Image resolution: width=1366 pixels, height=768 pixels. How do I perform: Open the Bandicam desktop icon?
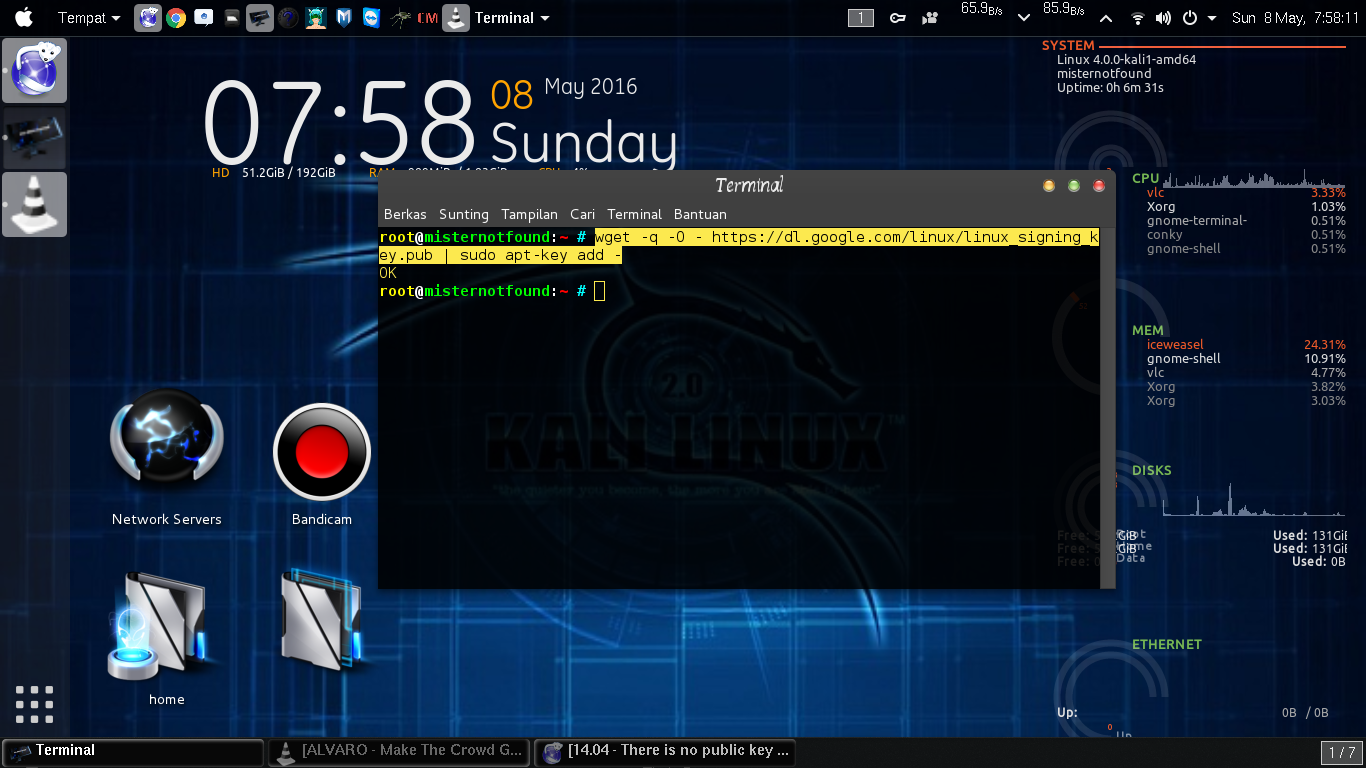(322, 464)
